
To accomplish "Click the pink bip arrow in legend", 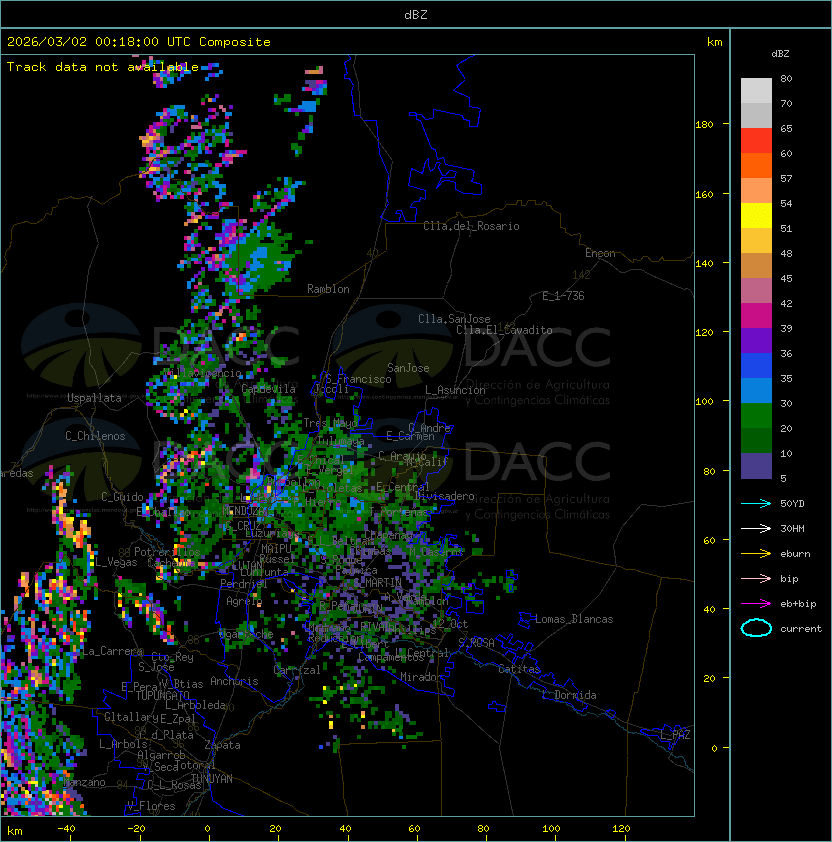I will click(756, 578).
